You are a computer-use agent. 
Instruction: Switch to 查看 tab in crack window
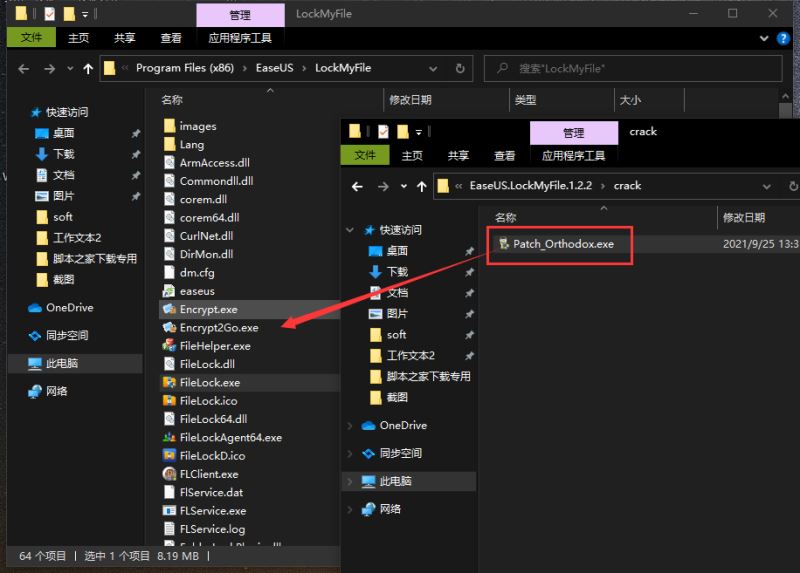tap(505, 156)
